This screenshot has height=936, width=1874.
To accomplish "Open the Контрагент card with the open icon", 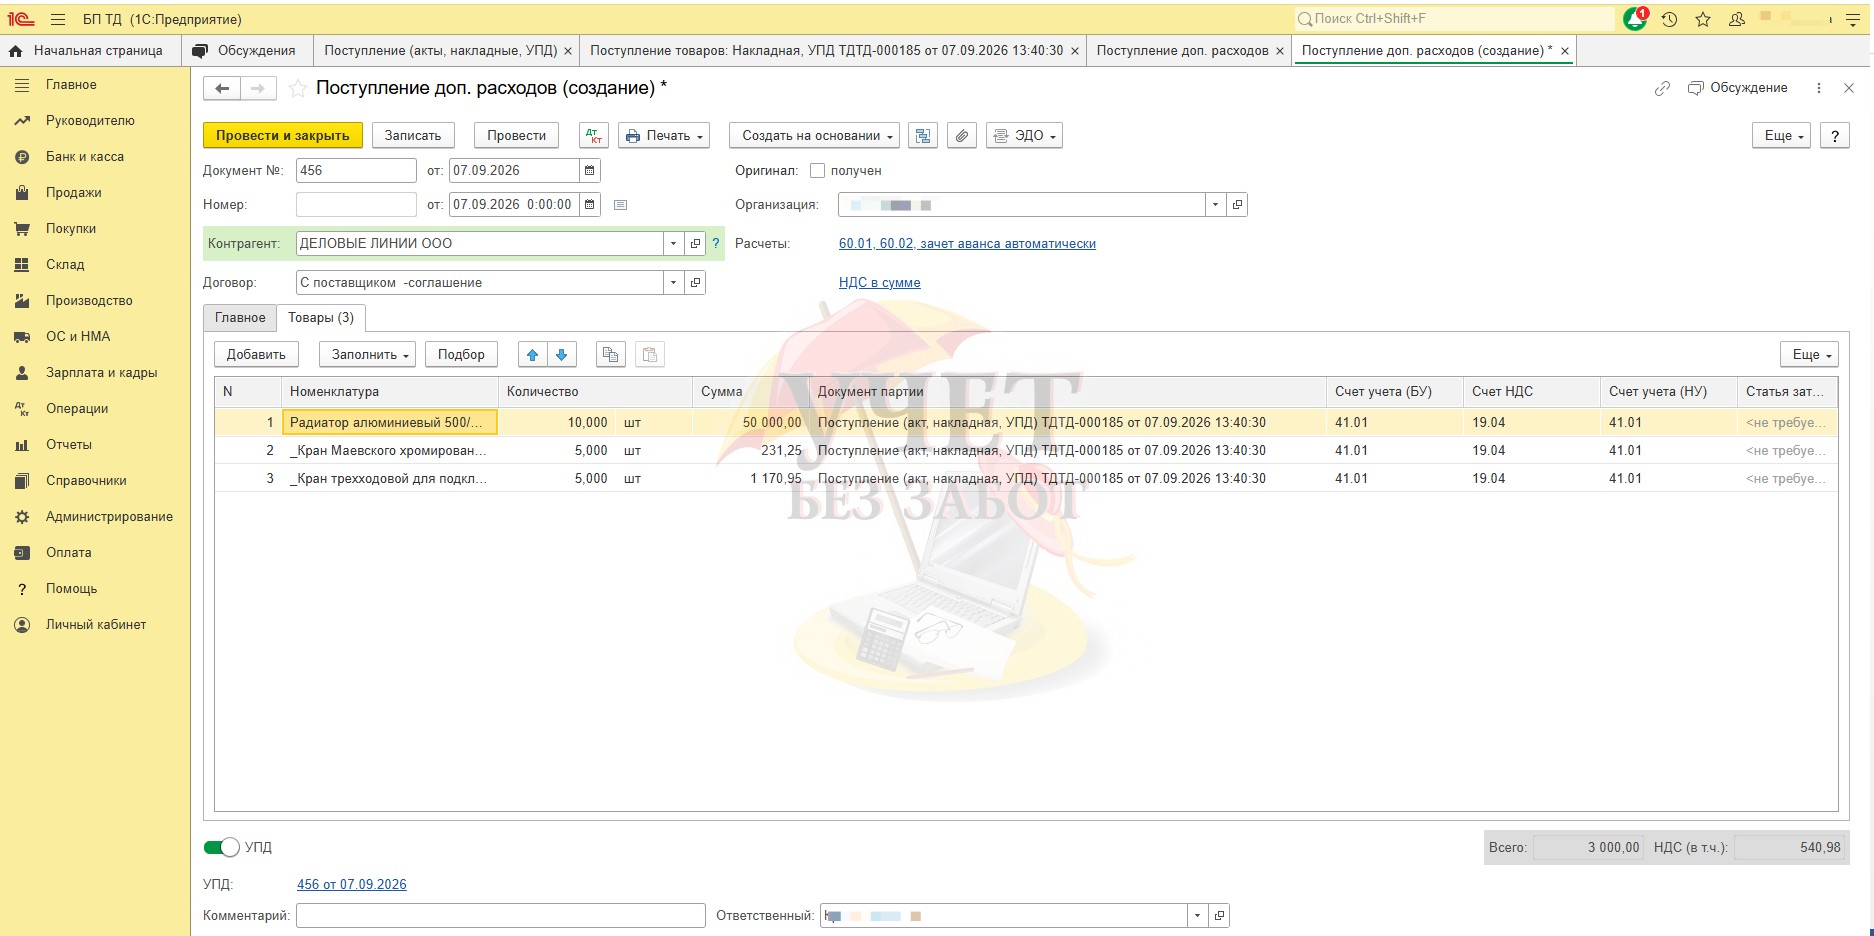I will (x=695, y=243).
